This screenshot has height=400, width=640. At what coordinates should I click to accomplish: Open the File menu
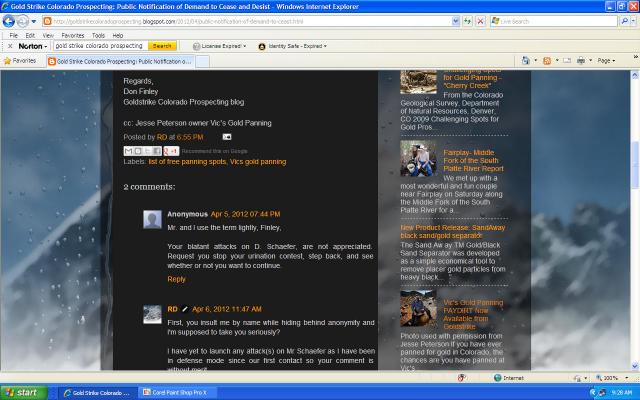coord(13,36)
